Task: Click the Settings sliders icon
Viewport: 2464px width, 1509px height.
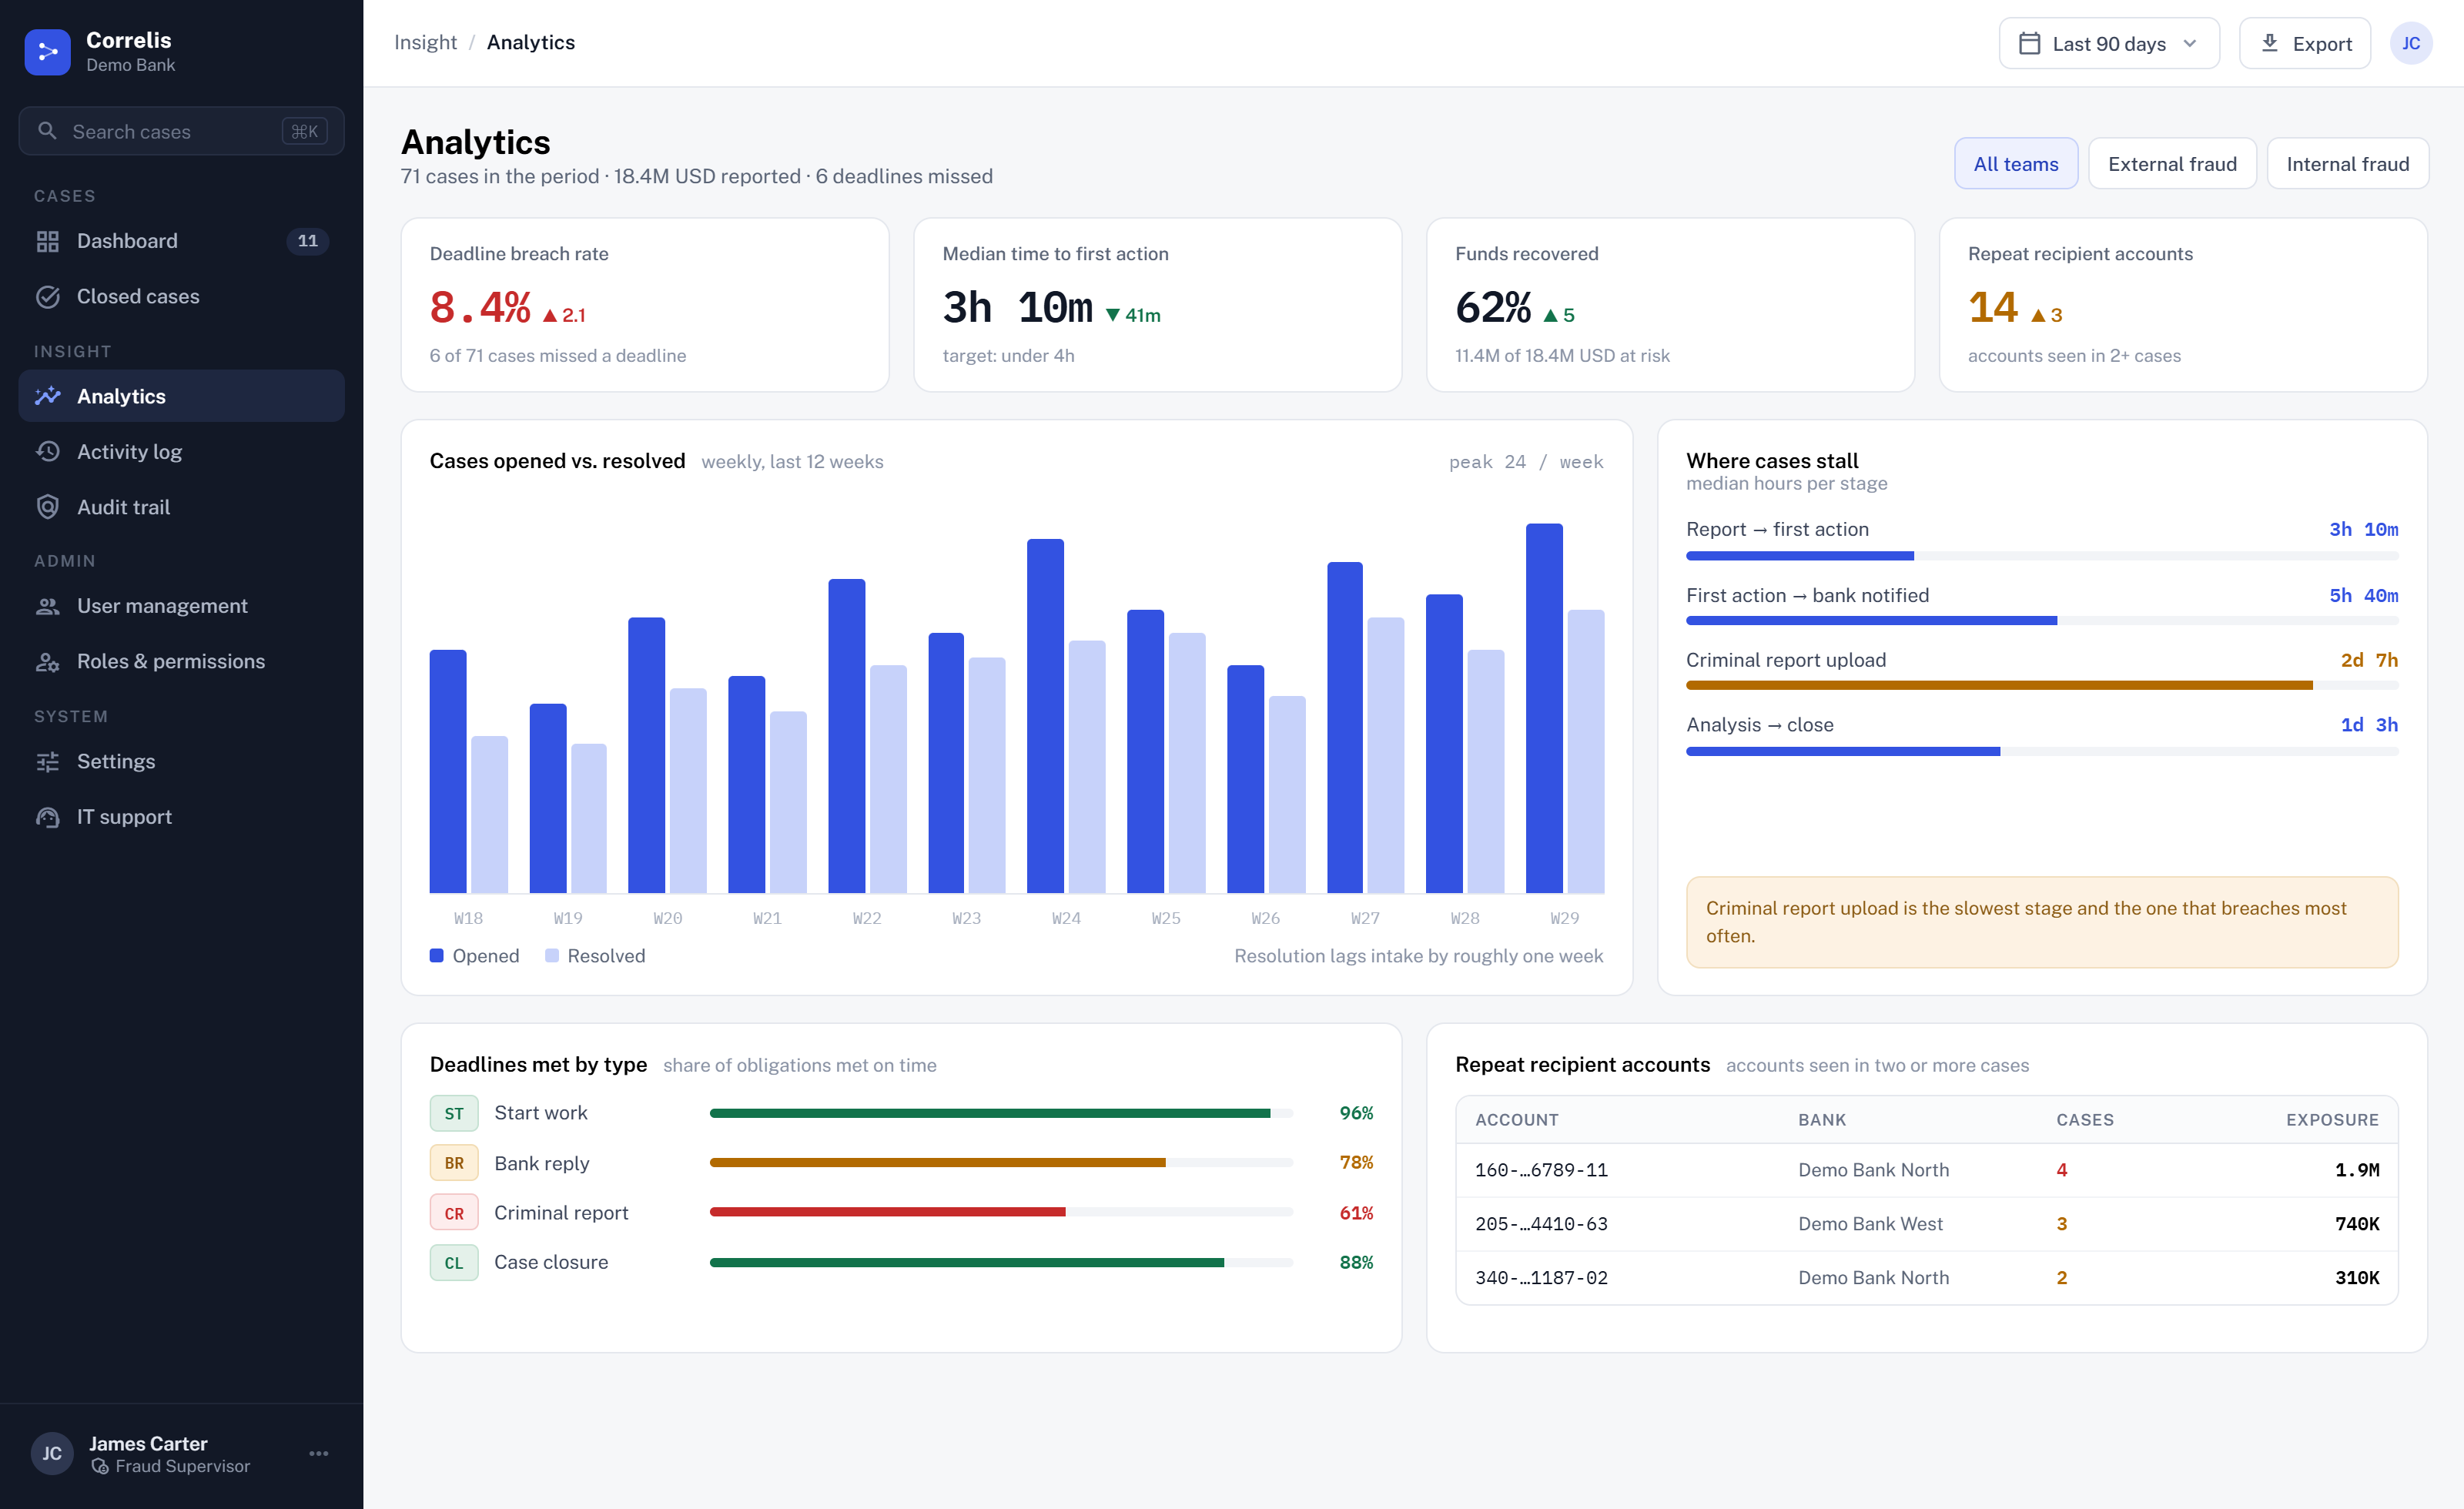Action: [x=48, y=762]
